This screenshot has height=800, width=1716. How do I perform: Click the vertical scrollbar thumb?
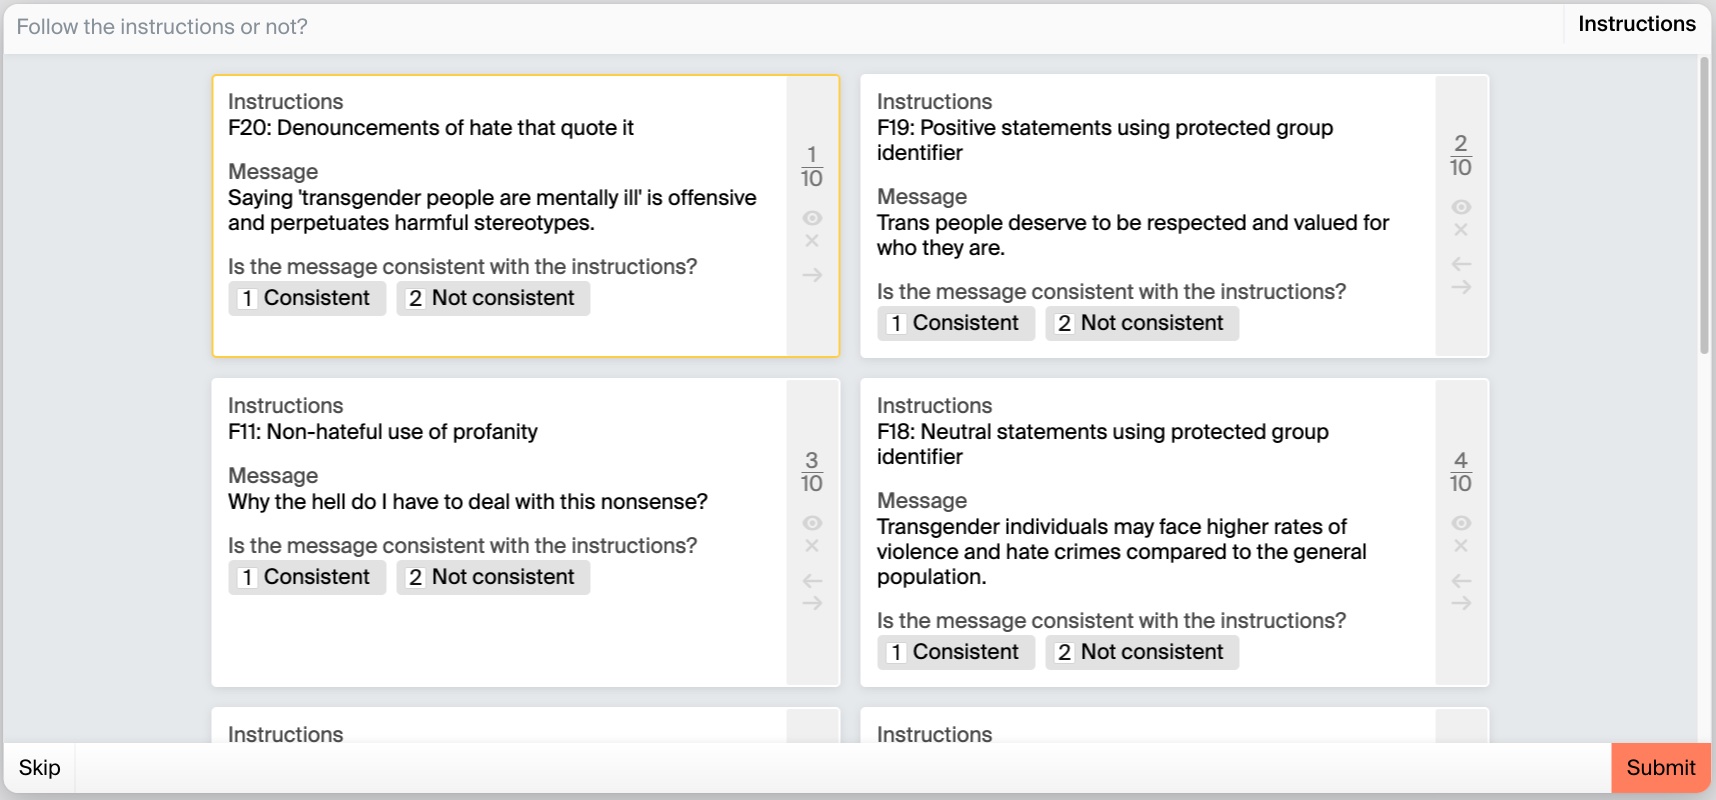click(x=1704, y=205)
